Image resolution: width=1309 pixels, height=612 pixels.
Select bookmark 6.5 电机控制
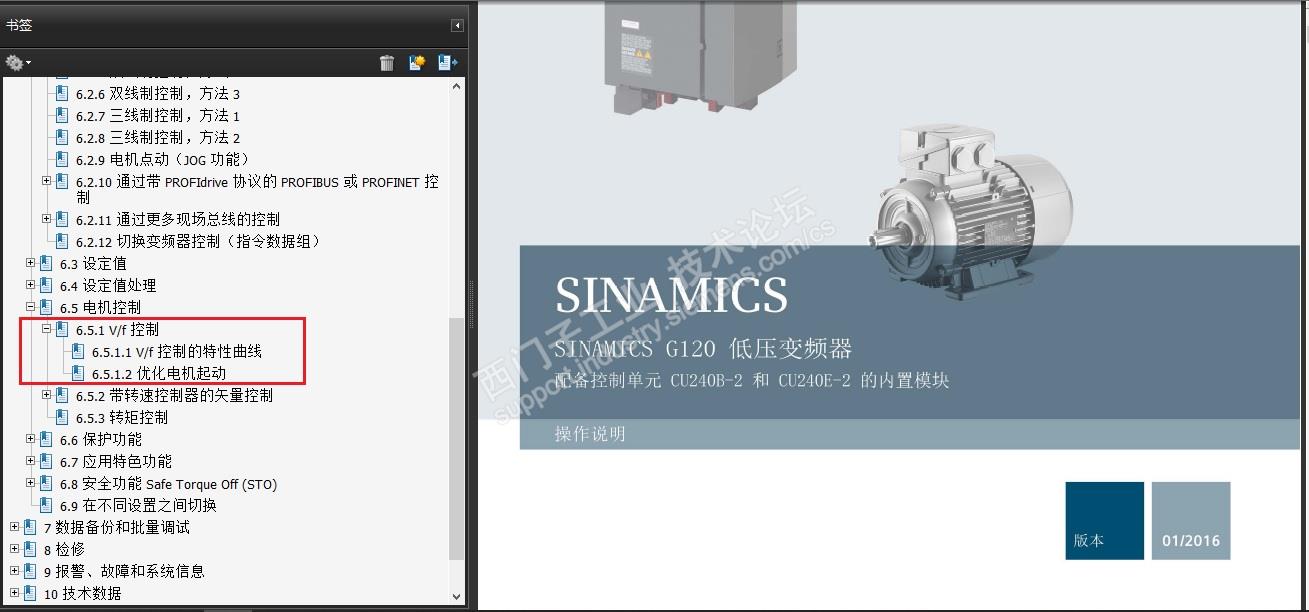(x=100, y=307)
